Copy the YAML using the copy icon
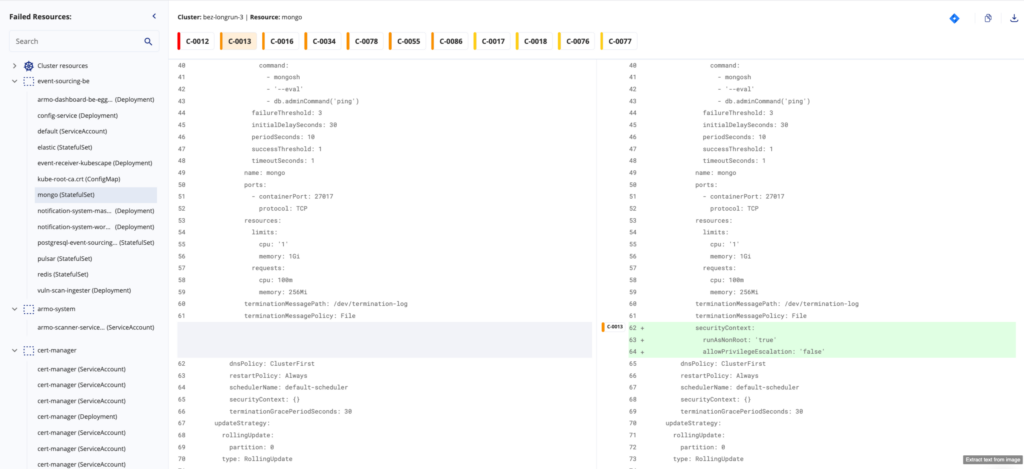Screen dimensions: 1024x469 988,18
